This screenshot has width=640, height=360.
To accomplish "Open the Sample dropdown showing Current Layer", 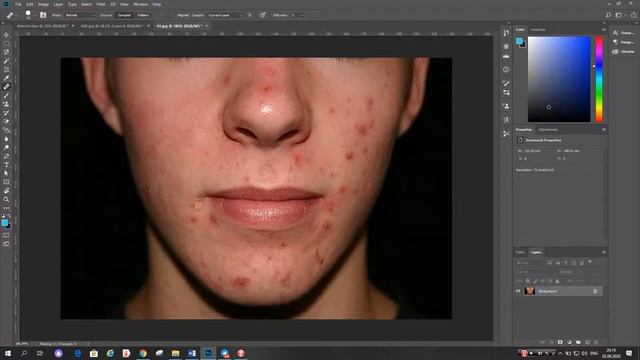I will pyautogui.click(x=225, y=15).
